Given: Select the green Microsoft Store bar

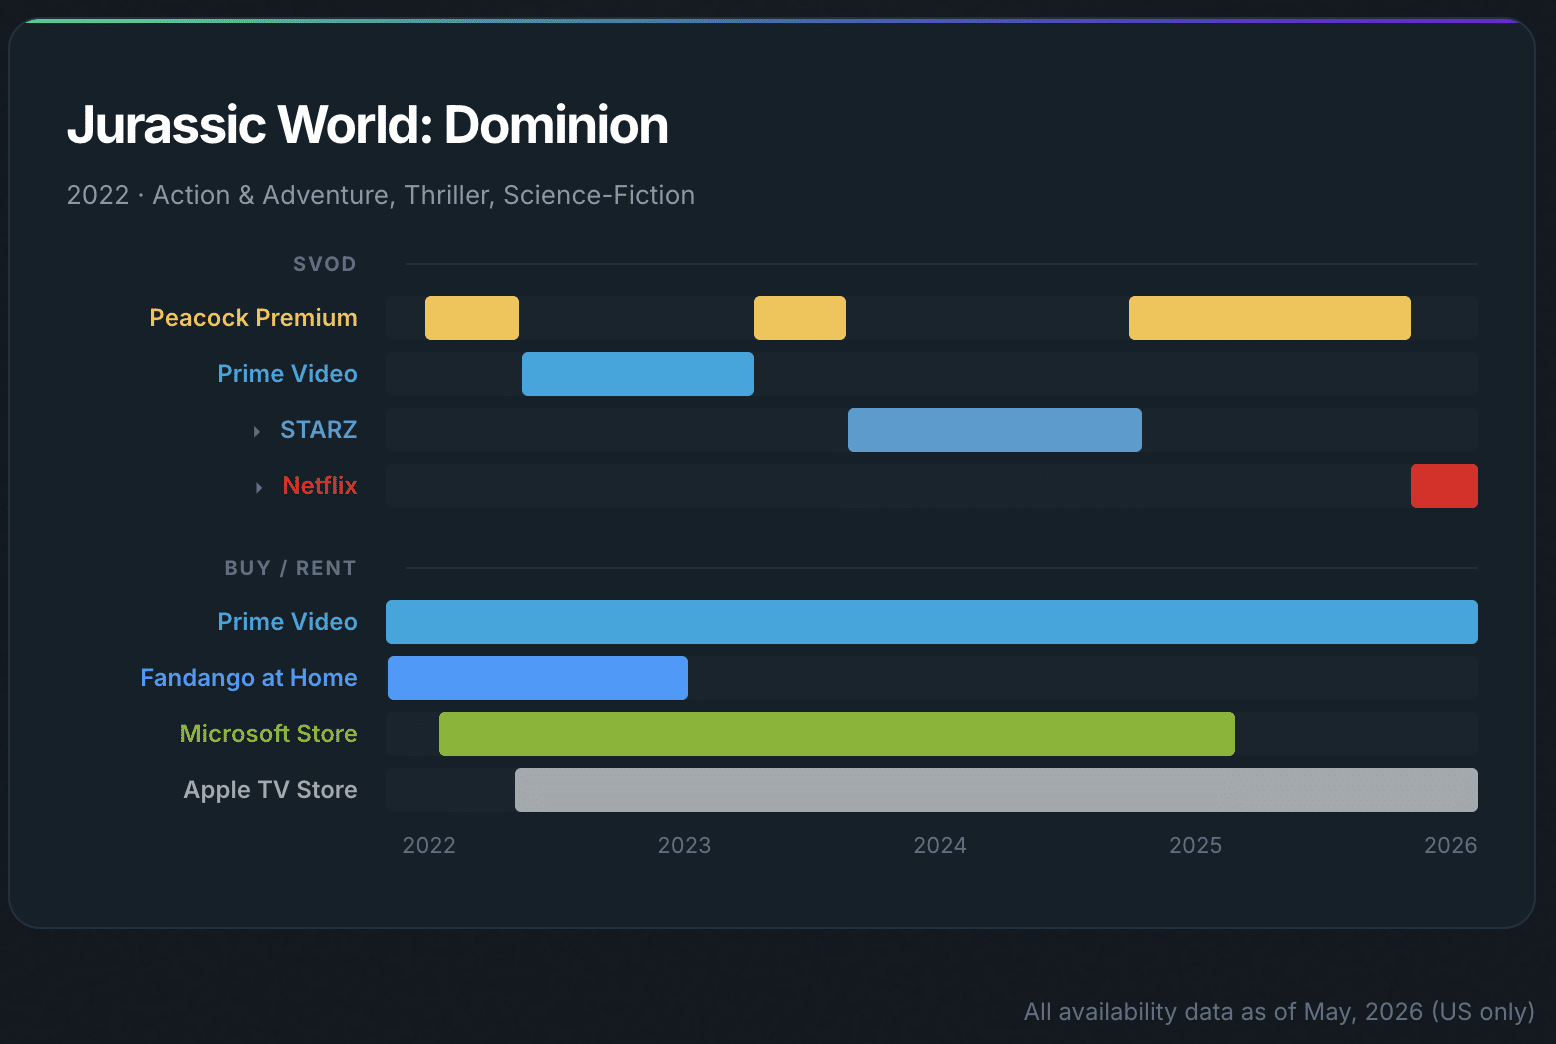Looking at the screenshot, I should [x=837, y=734].
